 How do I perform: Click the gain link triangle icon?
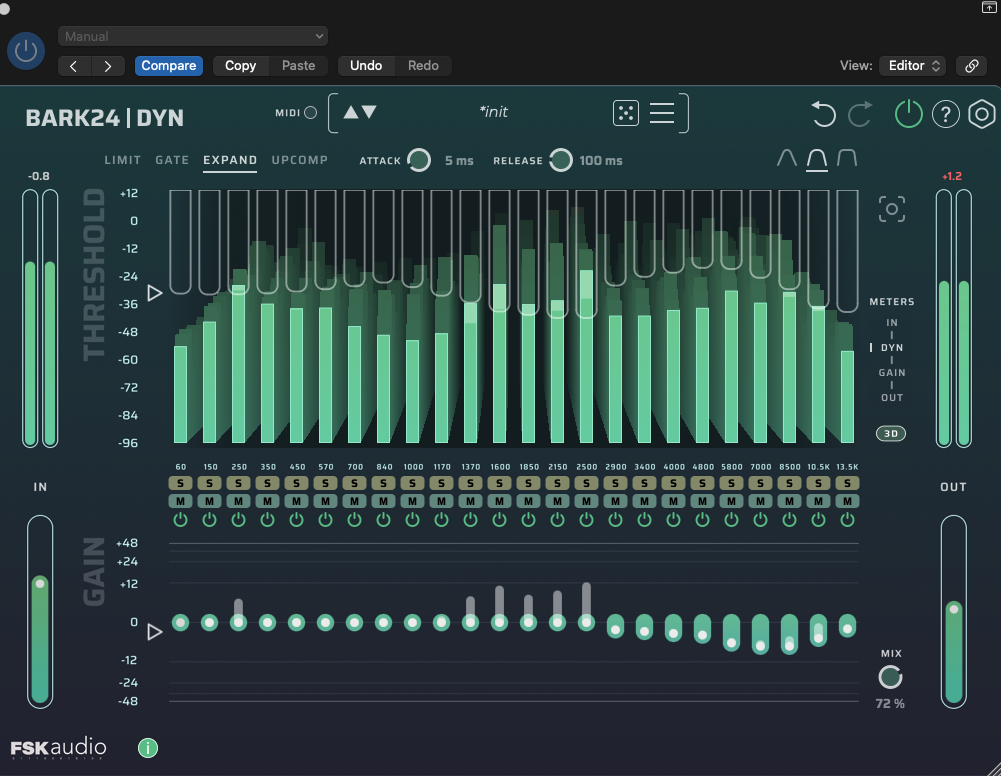click(154, 632)
